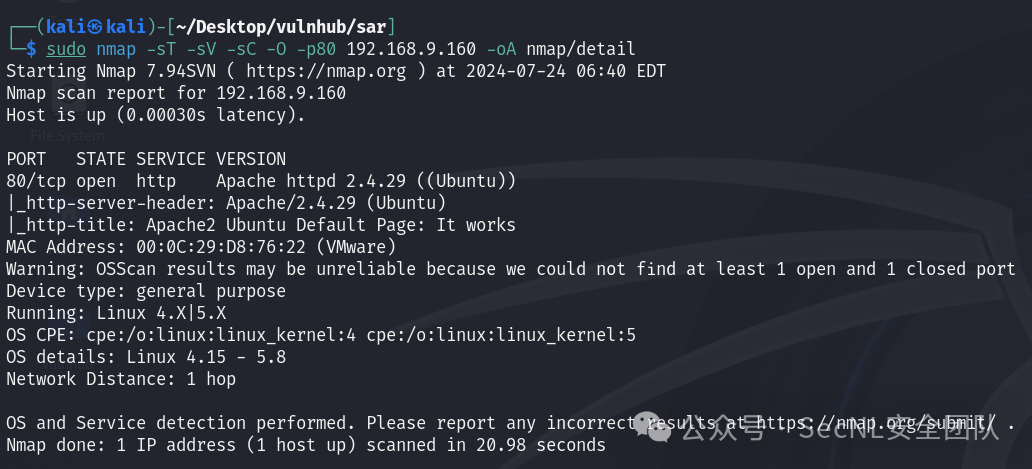The height and width of the screenshot is (469, 1032).
Task: Click the MAC Address 00:0C:29:D8:76:22 text
Action: click(x=201, y=247)
